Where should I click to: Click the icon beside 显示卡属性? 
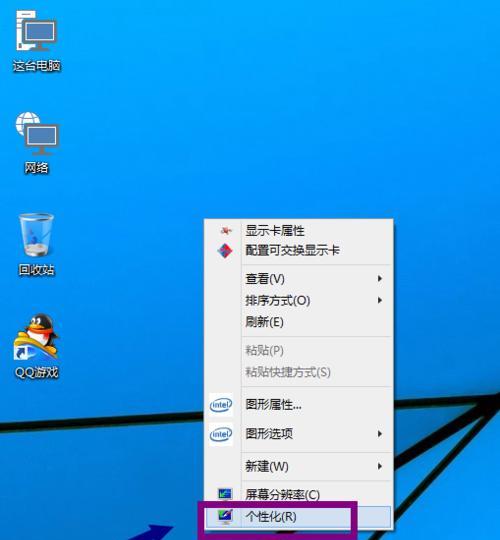coord(226,230)
